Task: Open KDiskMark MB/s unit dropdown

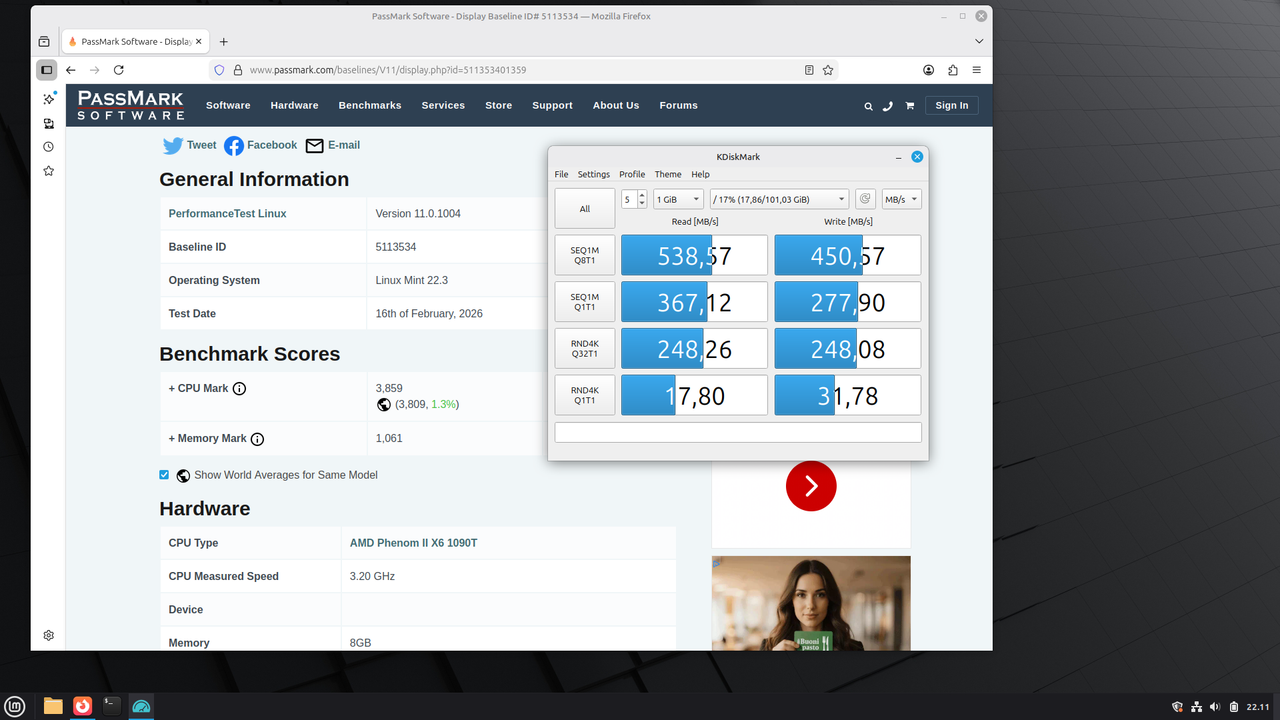Action: (x=901, y=199)
